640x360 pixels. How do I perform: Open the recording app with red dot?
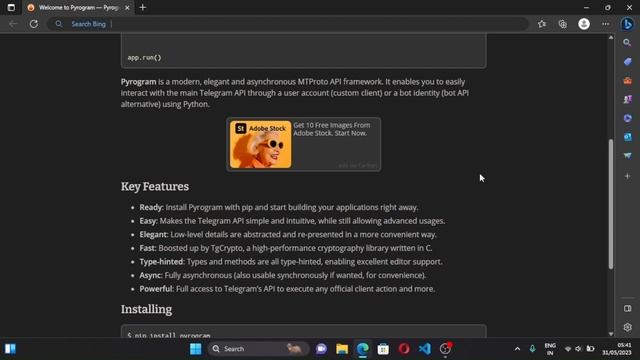click(445, 349)
